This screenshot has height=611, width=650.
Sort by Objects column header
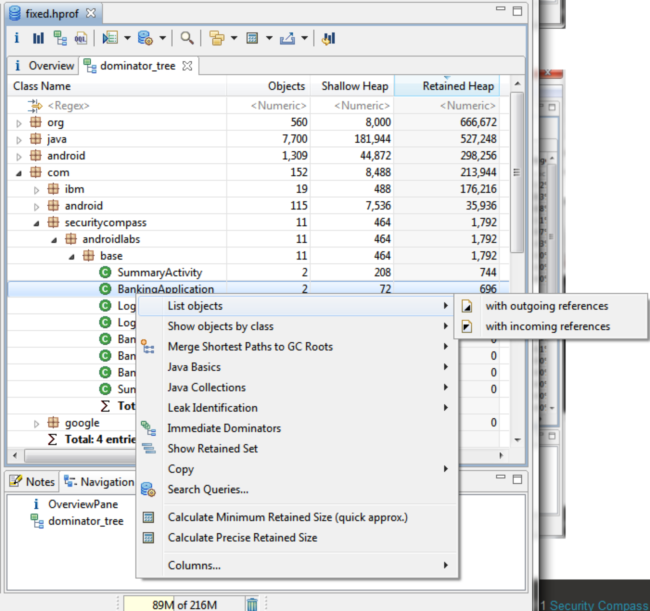(x=268, y=86)
